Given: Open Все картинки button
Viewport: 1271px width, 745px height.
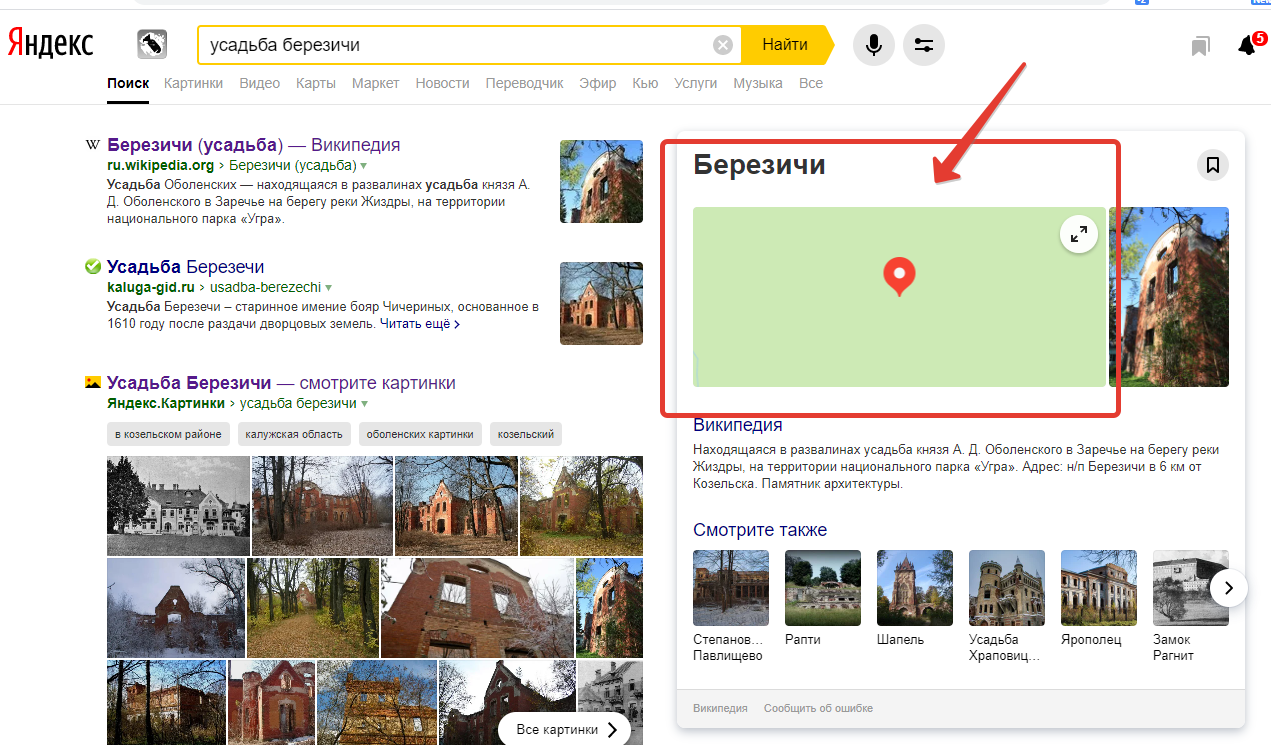Looking at the screenshot, I should 564,730.
